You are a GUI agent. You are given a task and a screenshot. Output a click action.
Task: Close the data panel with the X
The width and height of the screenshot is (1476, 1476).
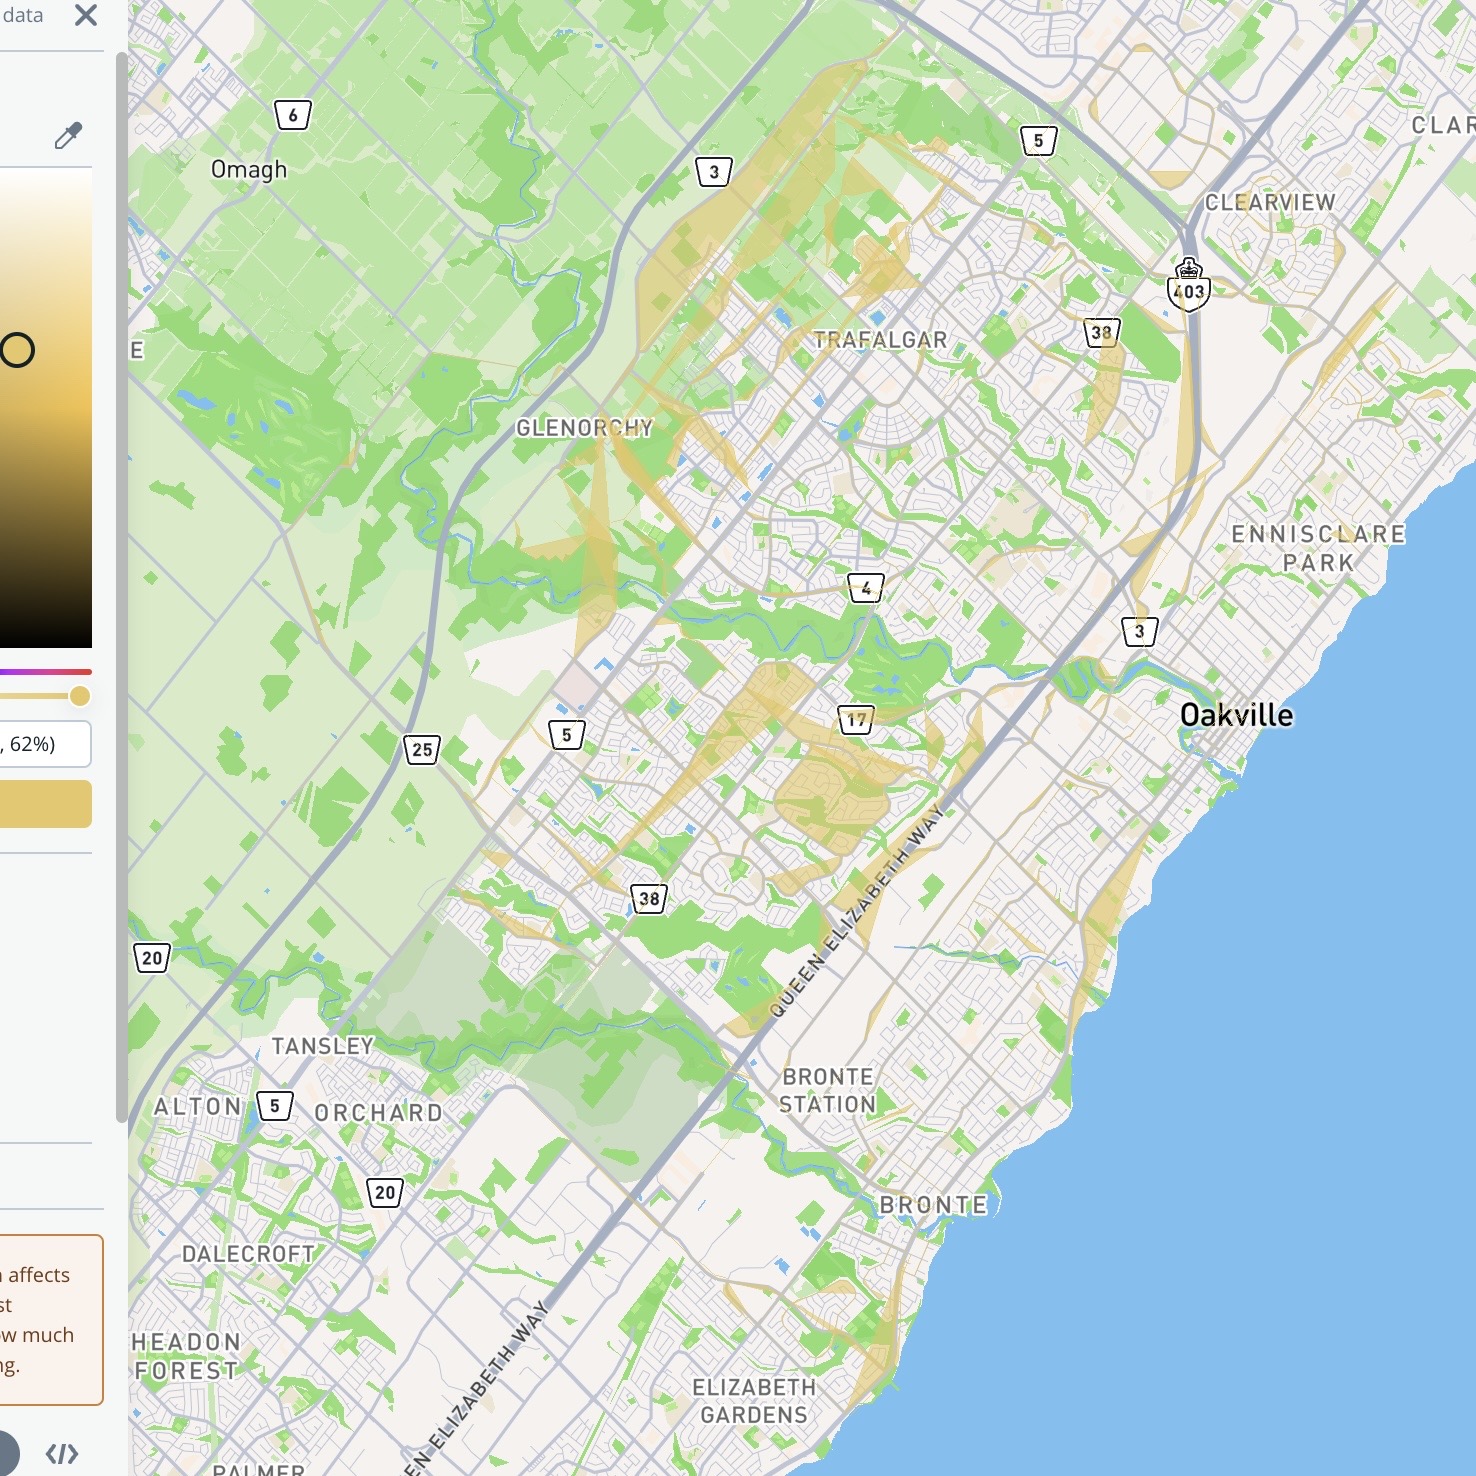85,16
